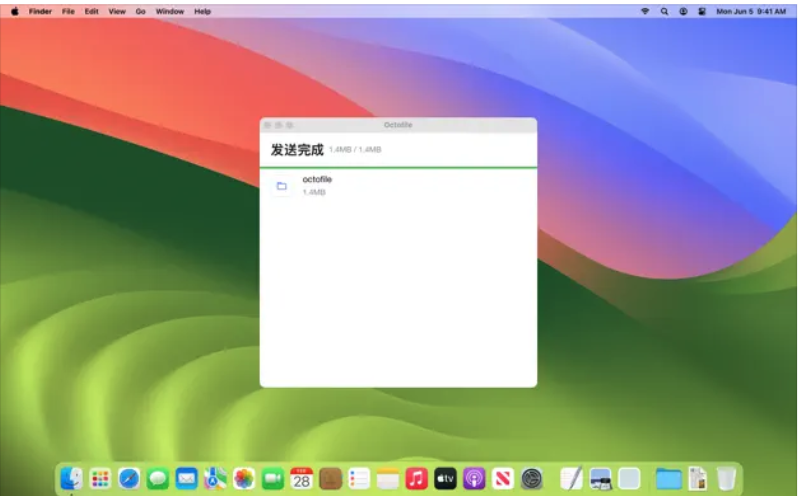Image resolution: width=798 pixels, height=496 pixels.
Task: Select the octofile row
Action: click(398, 186)
